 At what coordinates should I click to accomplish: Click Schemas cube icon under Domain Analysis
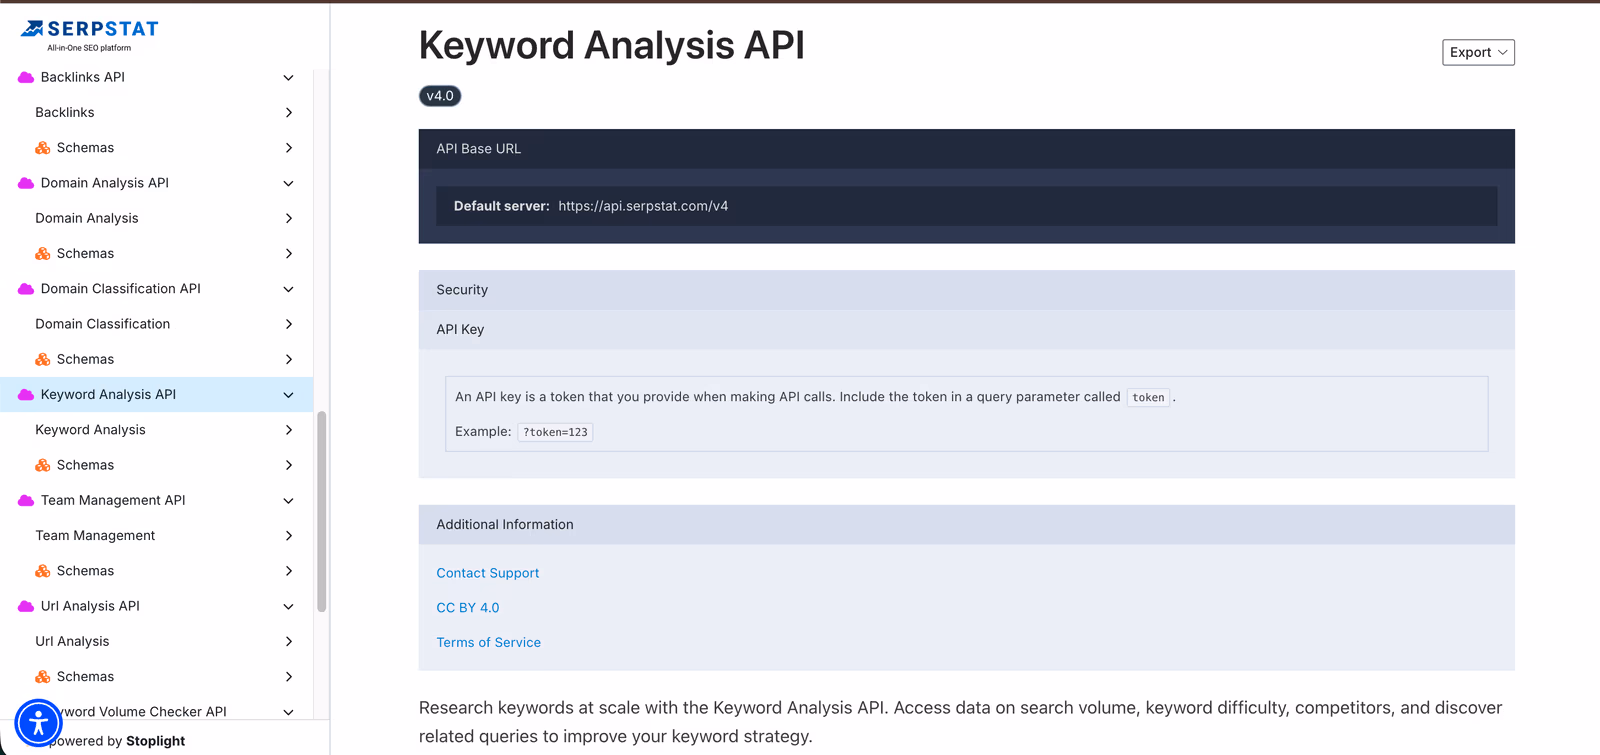[x=43, y=254]
